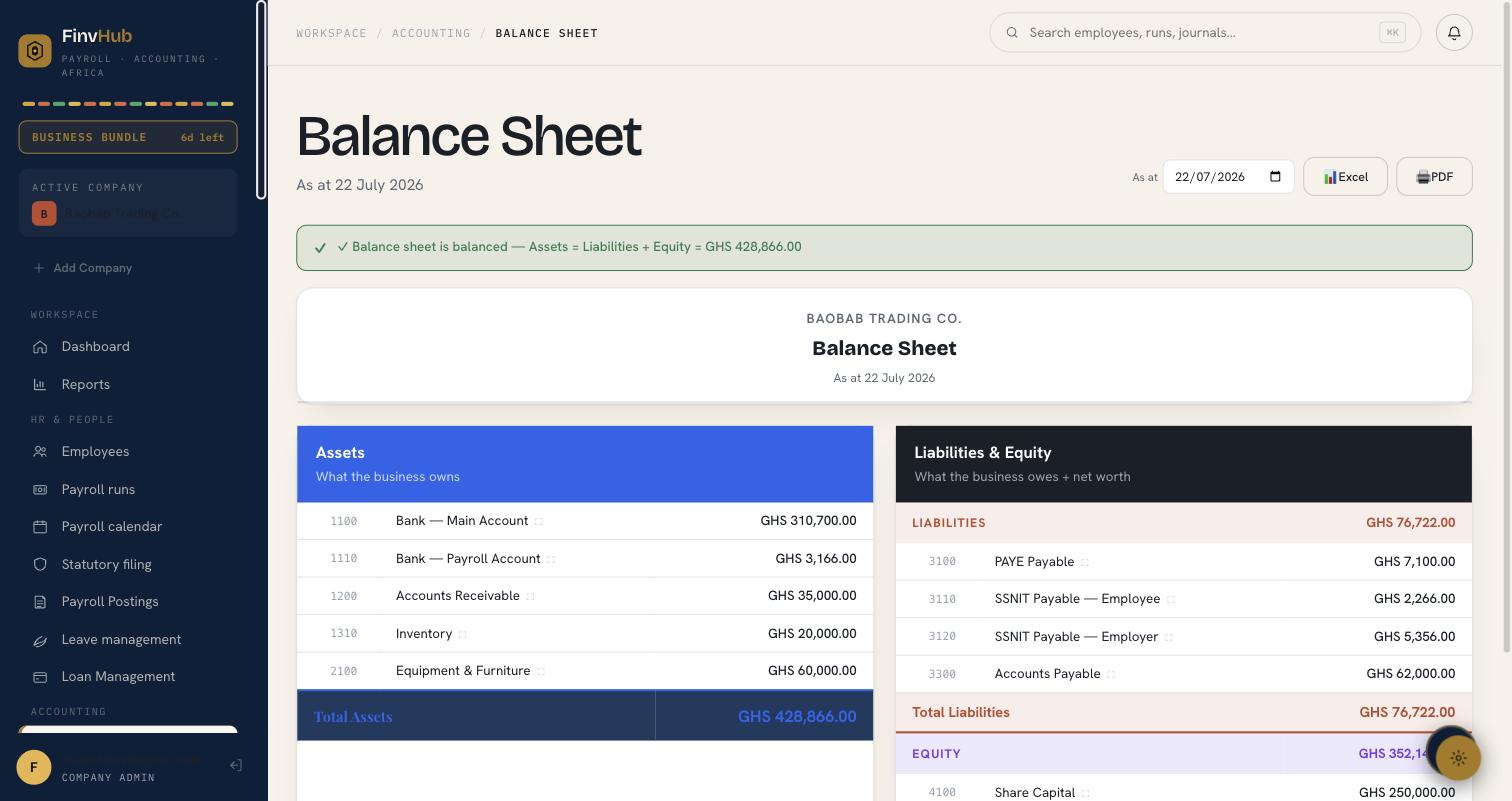Focus the search employees, runs, journals field
Screen dimensions: 1512x801
(x=1204, y=33)
